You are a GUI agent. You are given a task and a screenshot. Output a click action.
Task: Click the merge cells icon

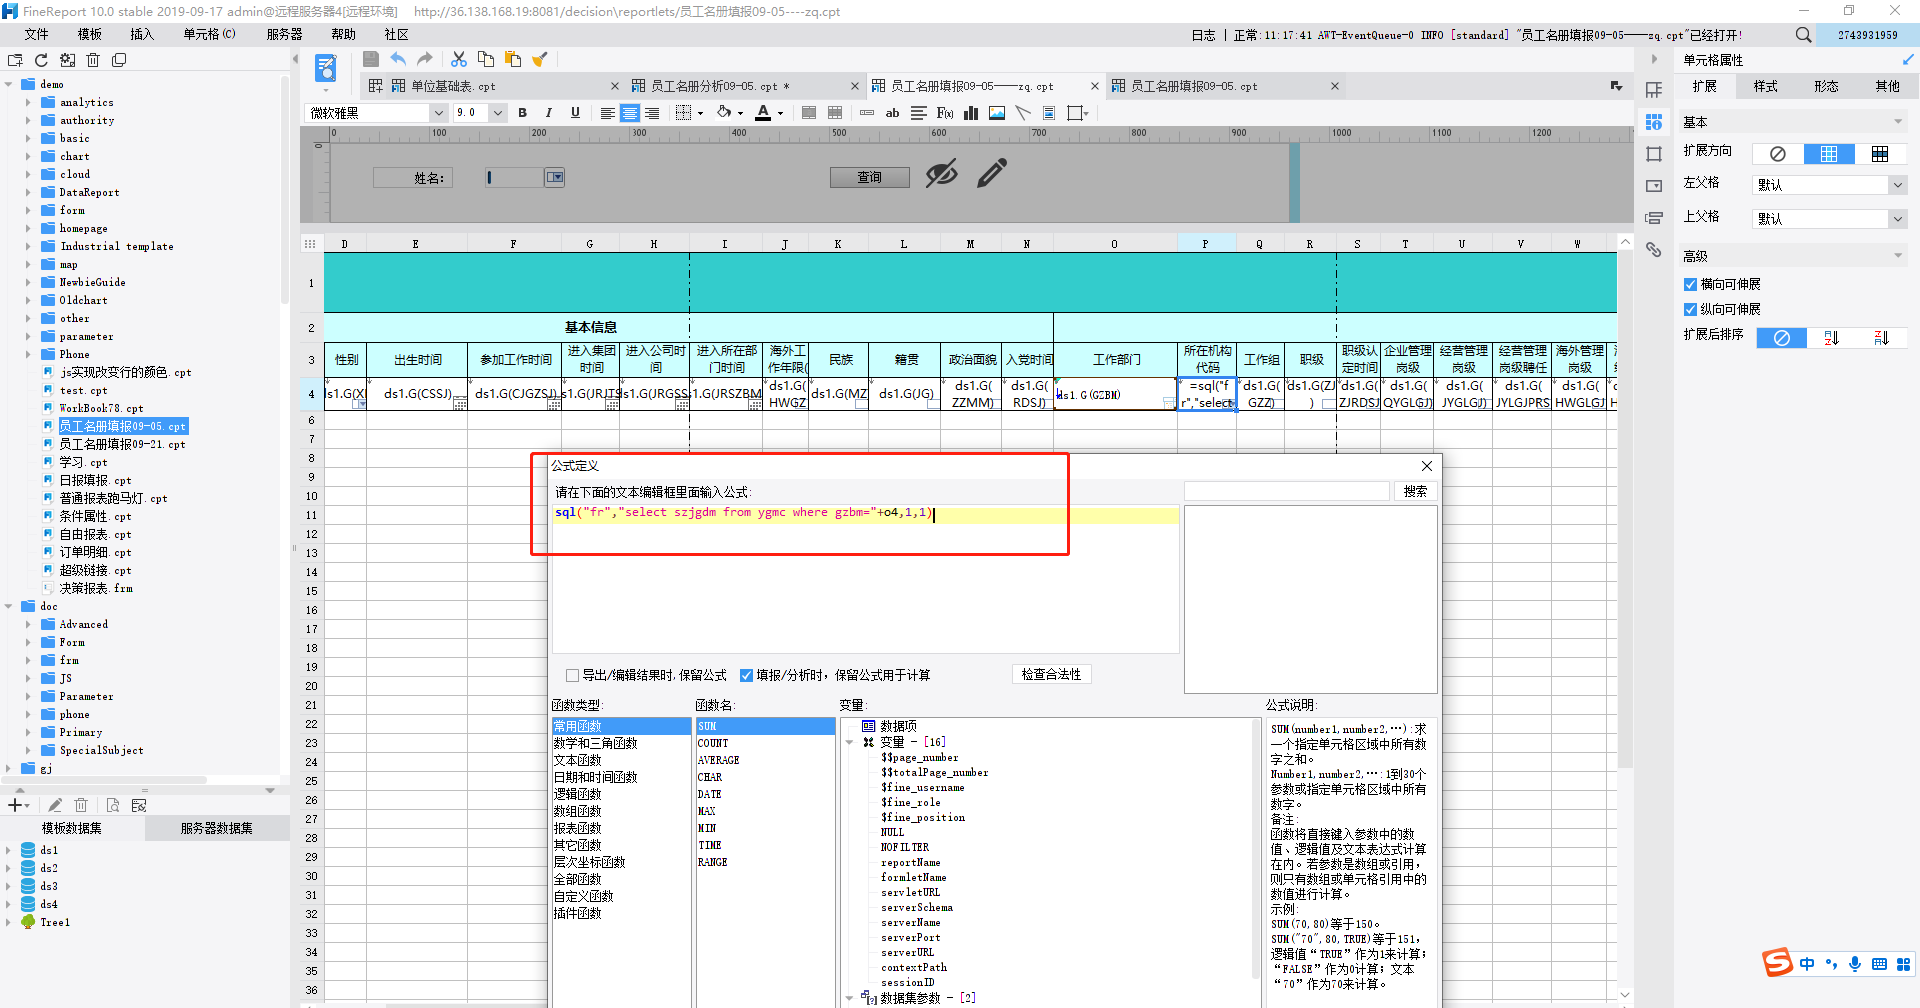tap(809, 113)
